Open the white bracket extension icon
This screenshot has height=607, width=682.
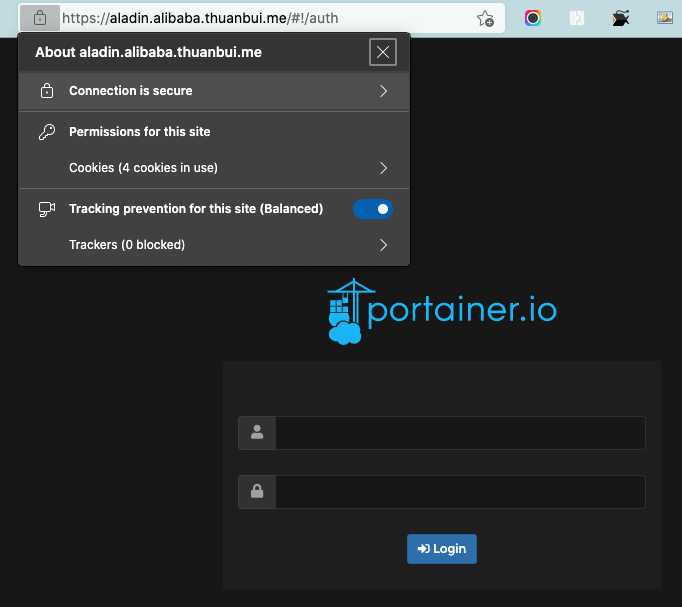(x=577, y=18)
